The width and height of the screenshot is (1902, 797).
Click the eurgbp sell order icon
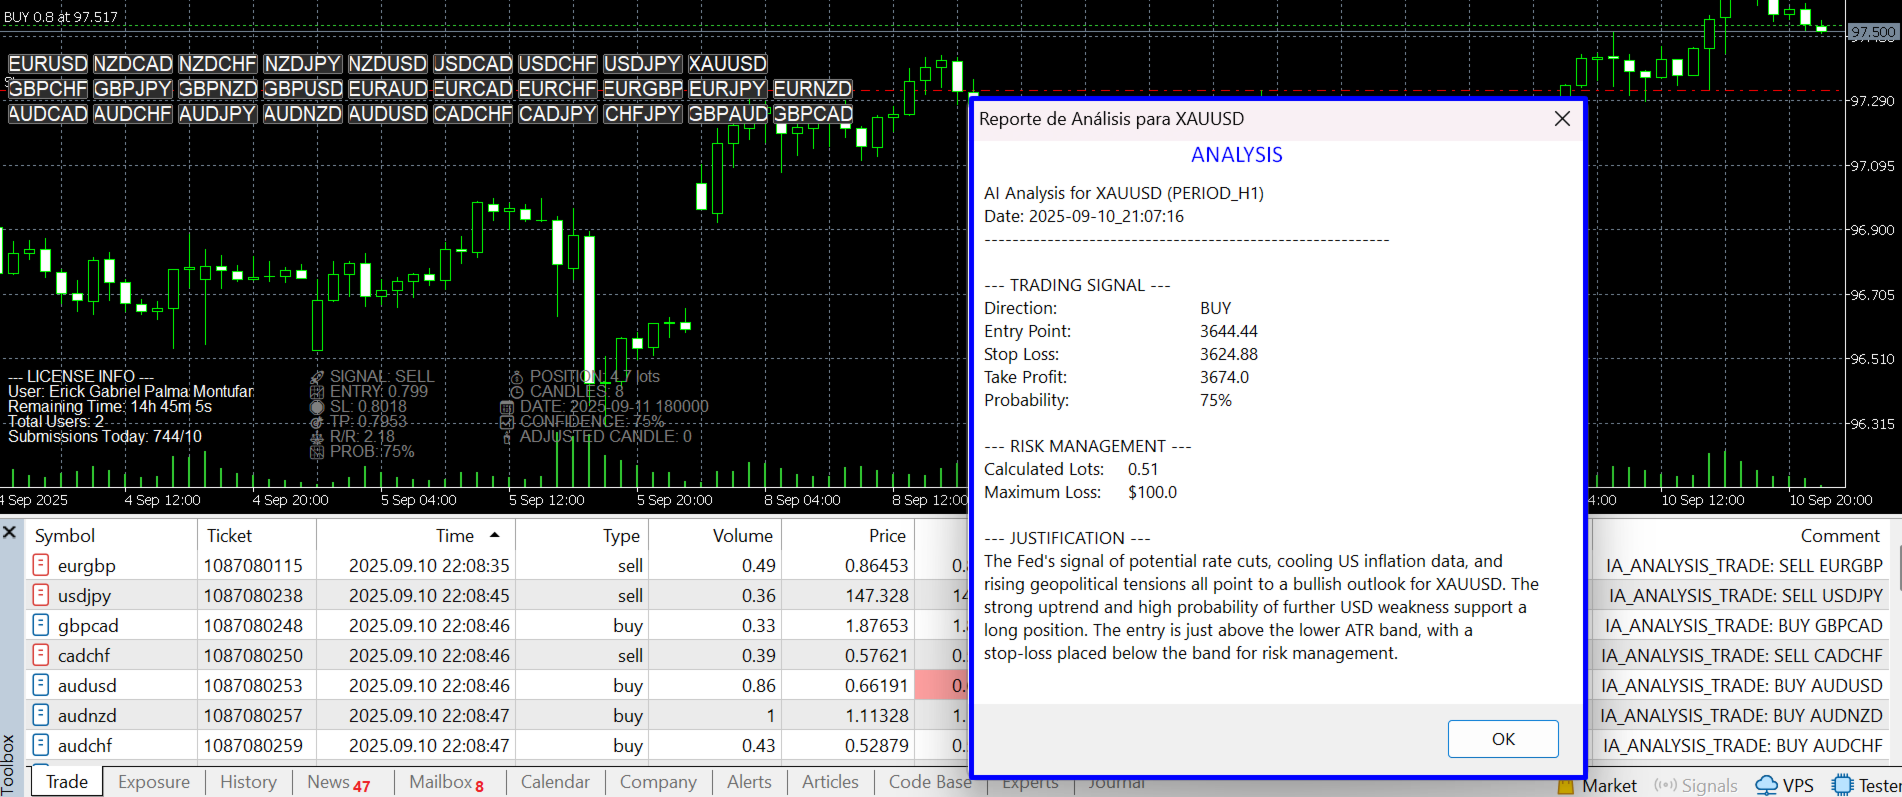41,565
